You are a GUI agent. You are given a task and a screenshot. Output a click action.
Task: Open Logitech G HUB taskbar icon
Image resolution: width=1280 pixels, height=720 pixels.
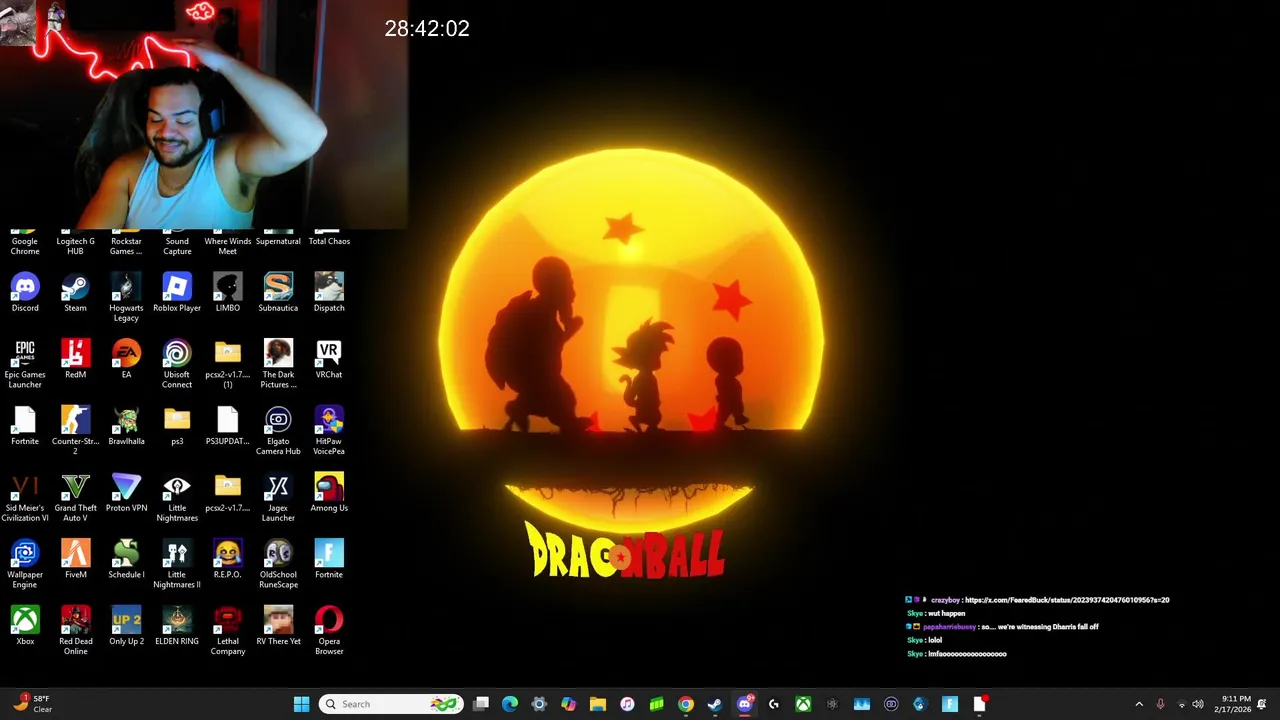[774, 704]
